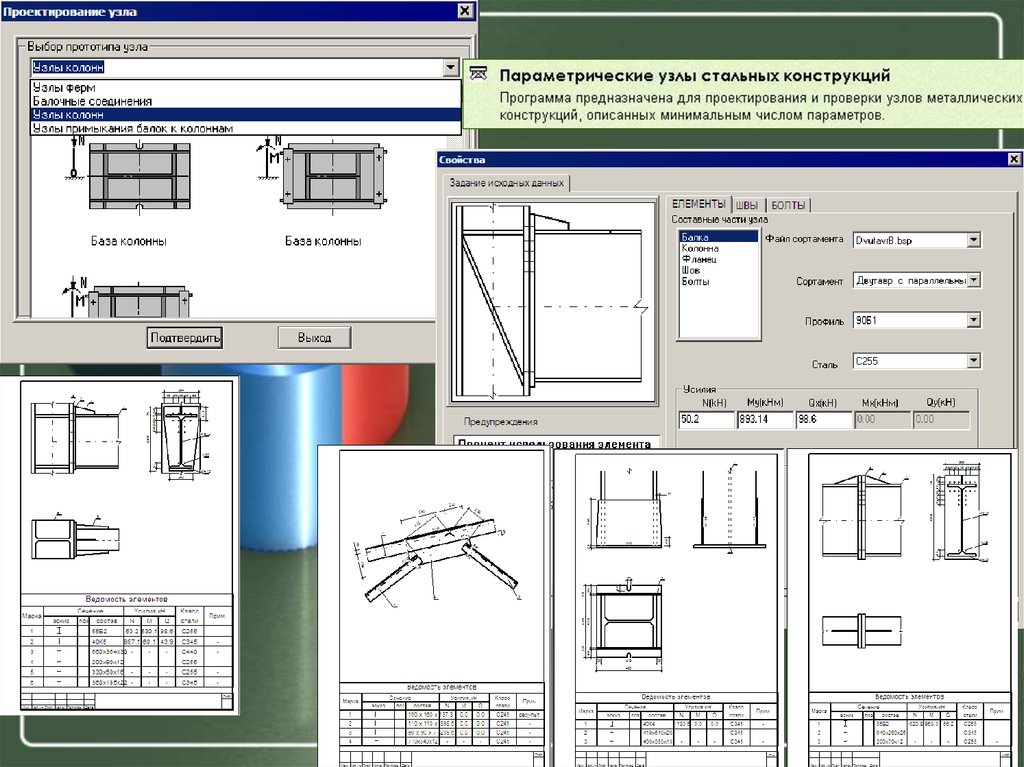
Task: Open the Файл сортамента dropdown
Action: (973, 240)
